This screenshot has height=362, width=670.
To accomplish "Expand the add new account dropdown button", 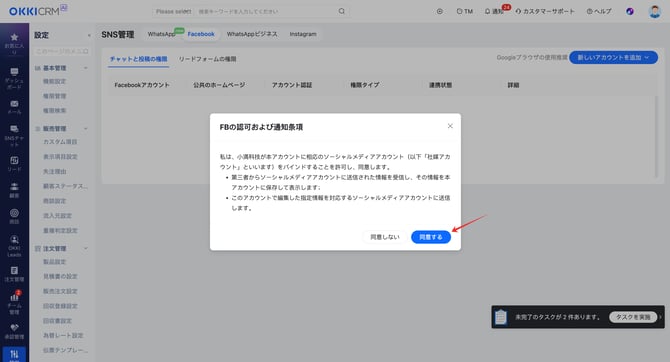I will click(613, 57).
